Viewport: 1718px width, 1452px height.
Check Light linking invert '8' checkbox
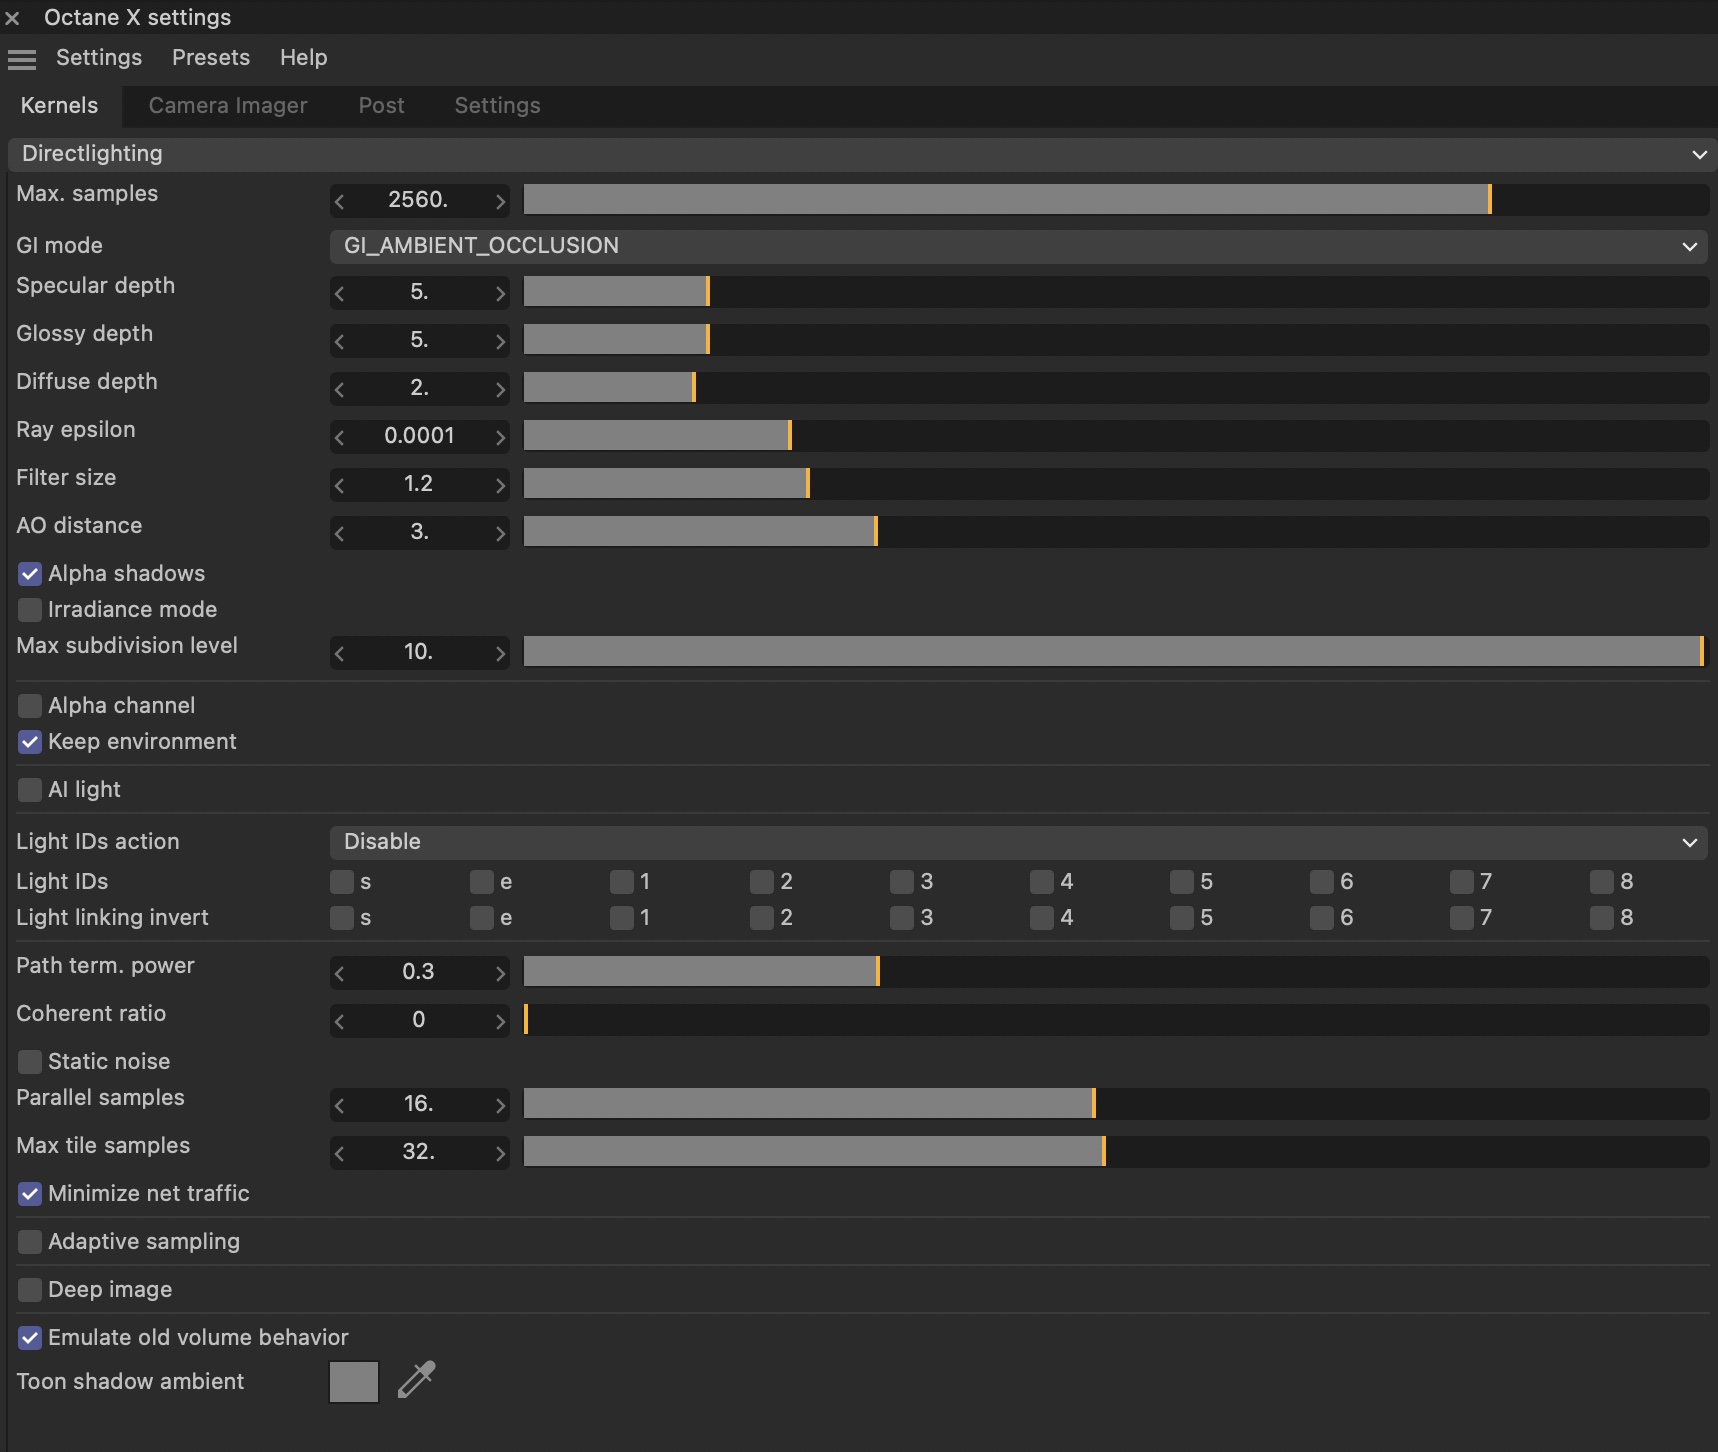pos(1602,917)
